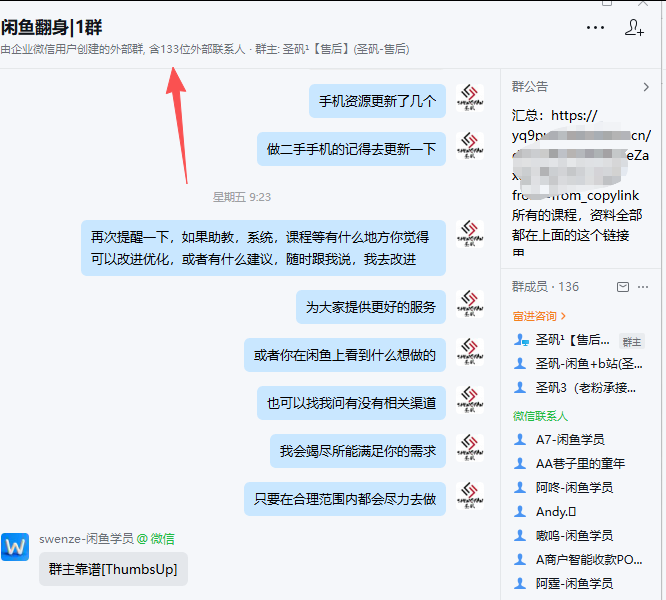This screenshot has width=666, height=600.
Task: Open the 群公告 section header
Action: pyautogui.click(x=530, y=87)
